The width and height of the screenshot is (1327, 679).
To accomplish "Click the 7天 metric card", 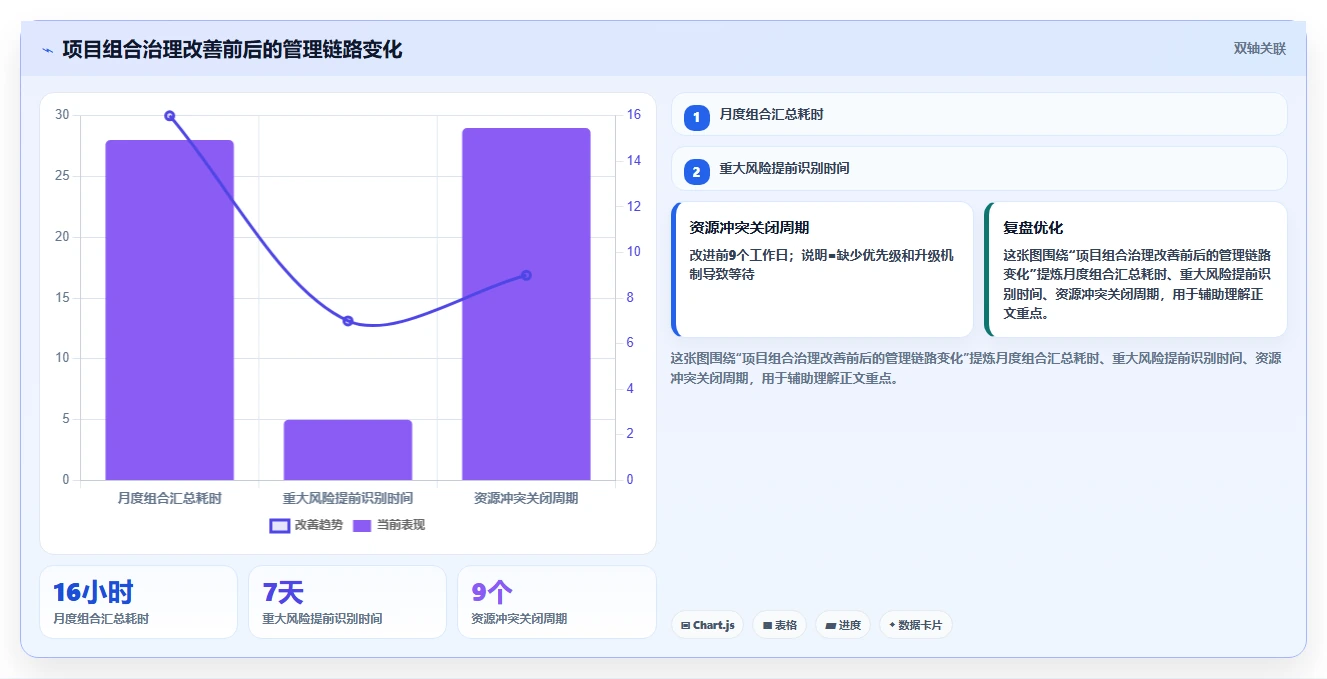I will 347,602.
